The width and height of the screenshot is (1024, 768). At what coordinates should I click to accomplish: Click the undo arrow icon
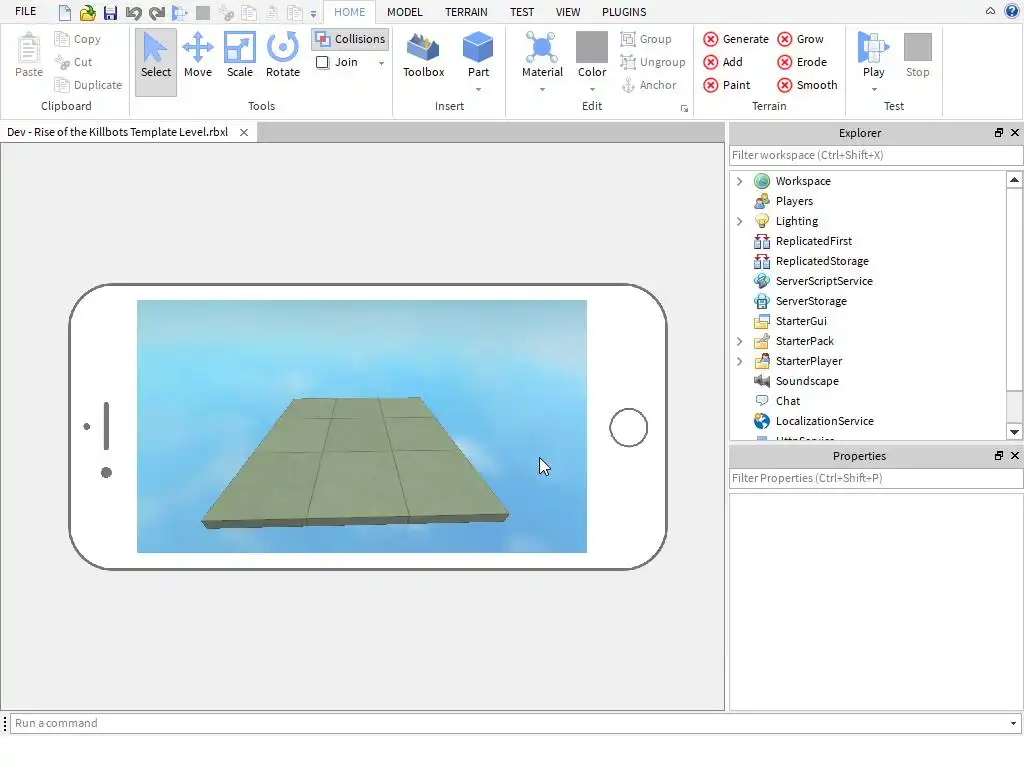pyautogui.click(x=133, y=12)
